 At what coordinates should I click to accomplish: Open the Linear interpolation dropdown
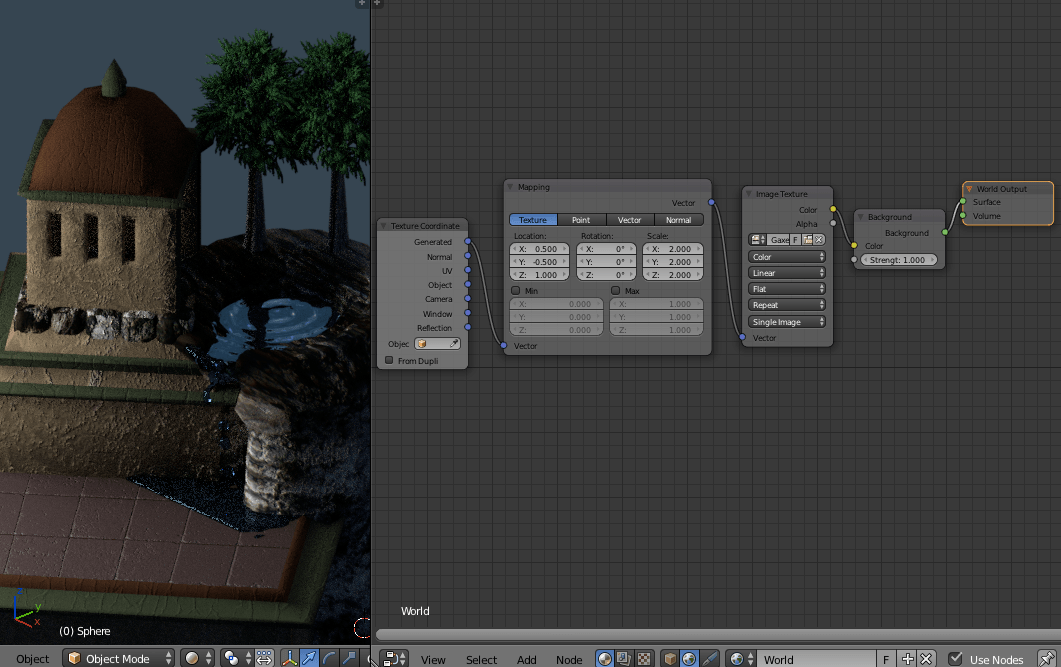(786, 272)
